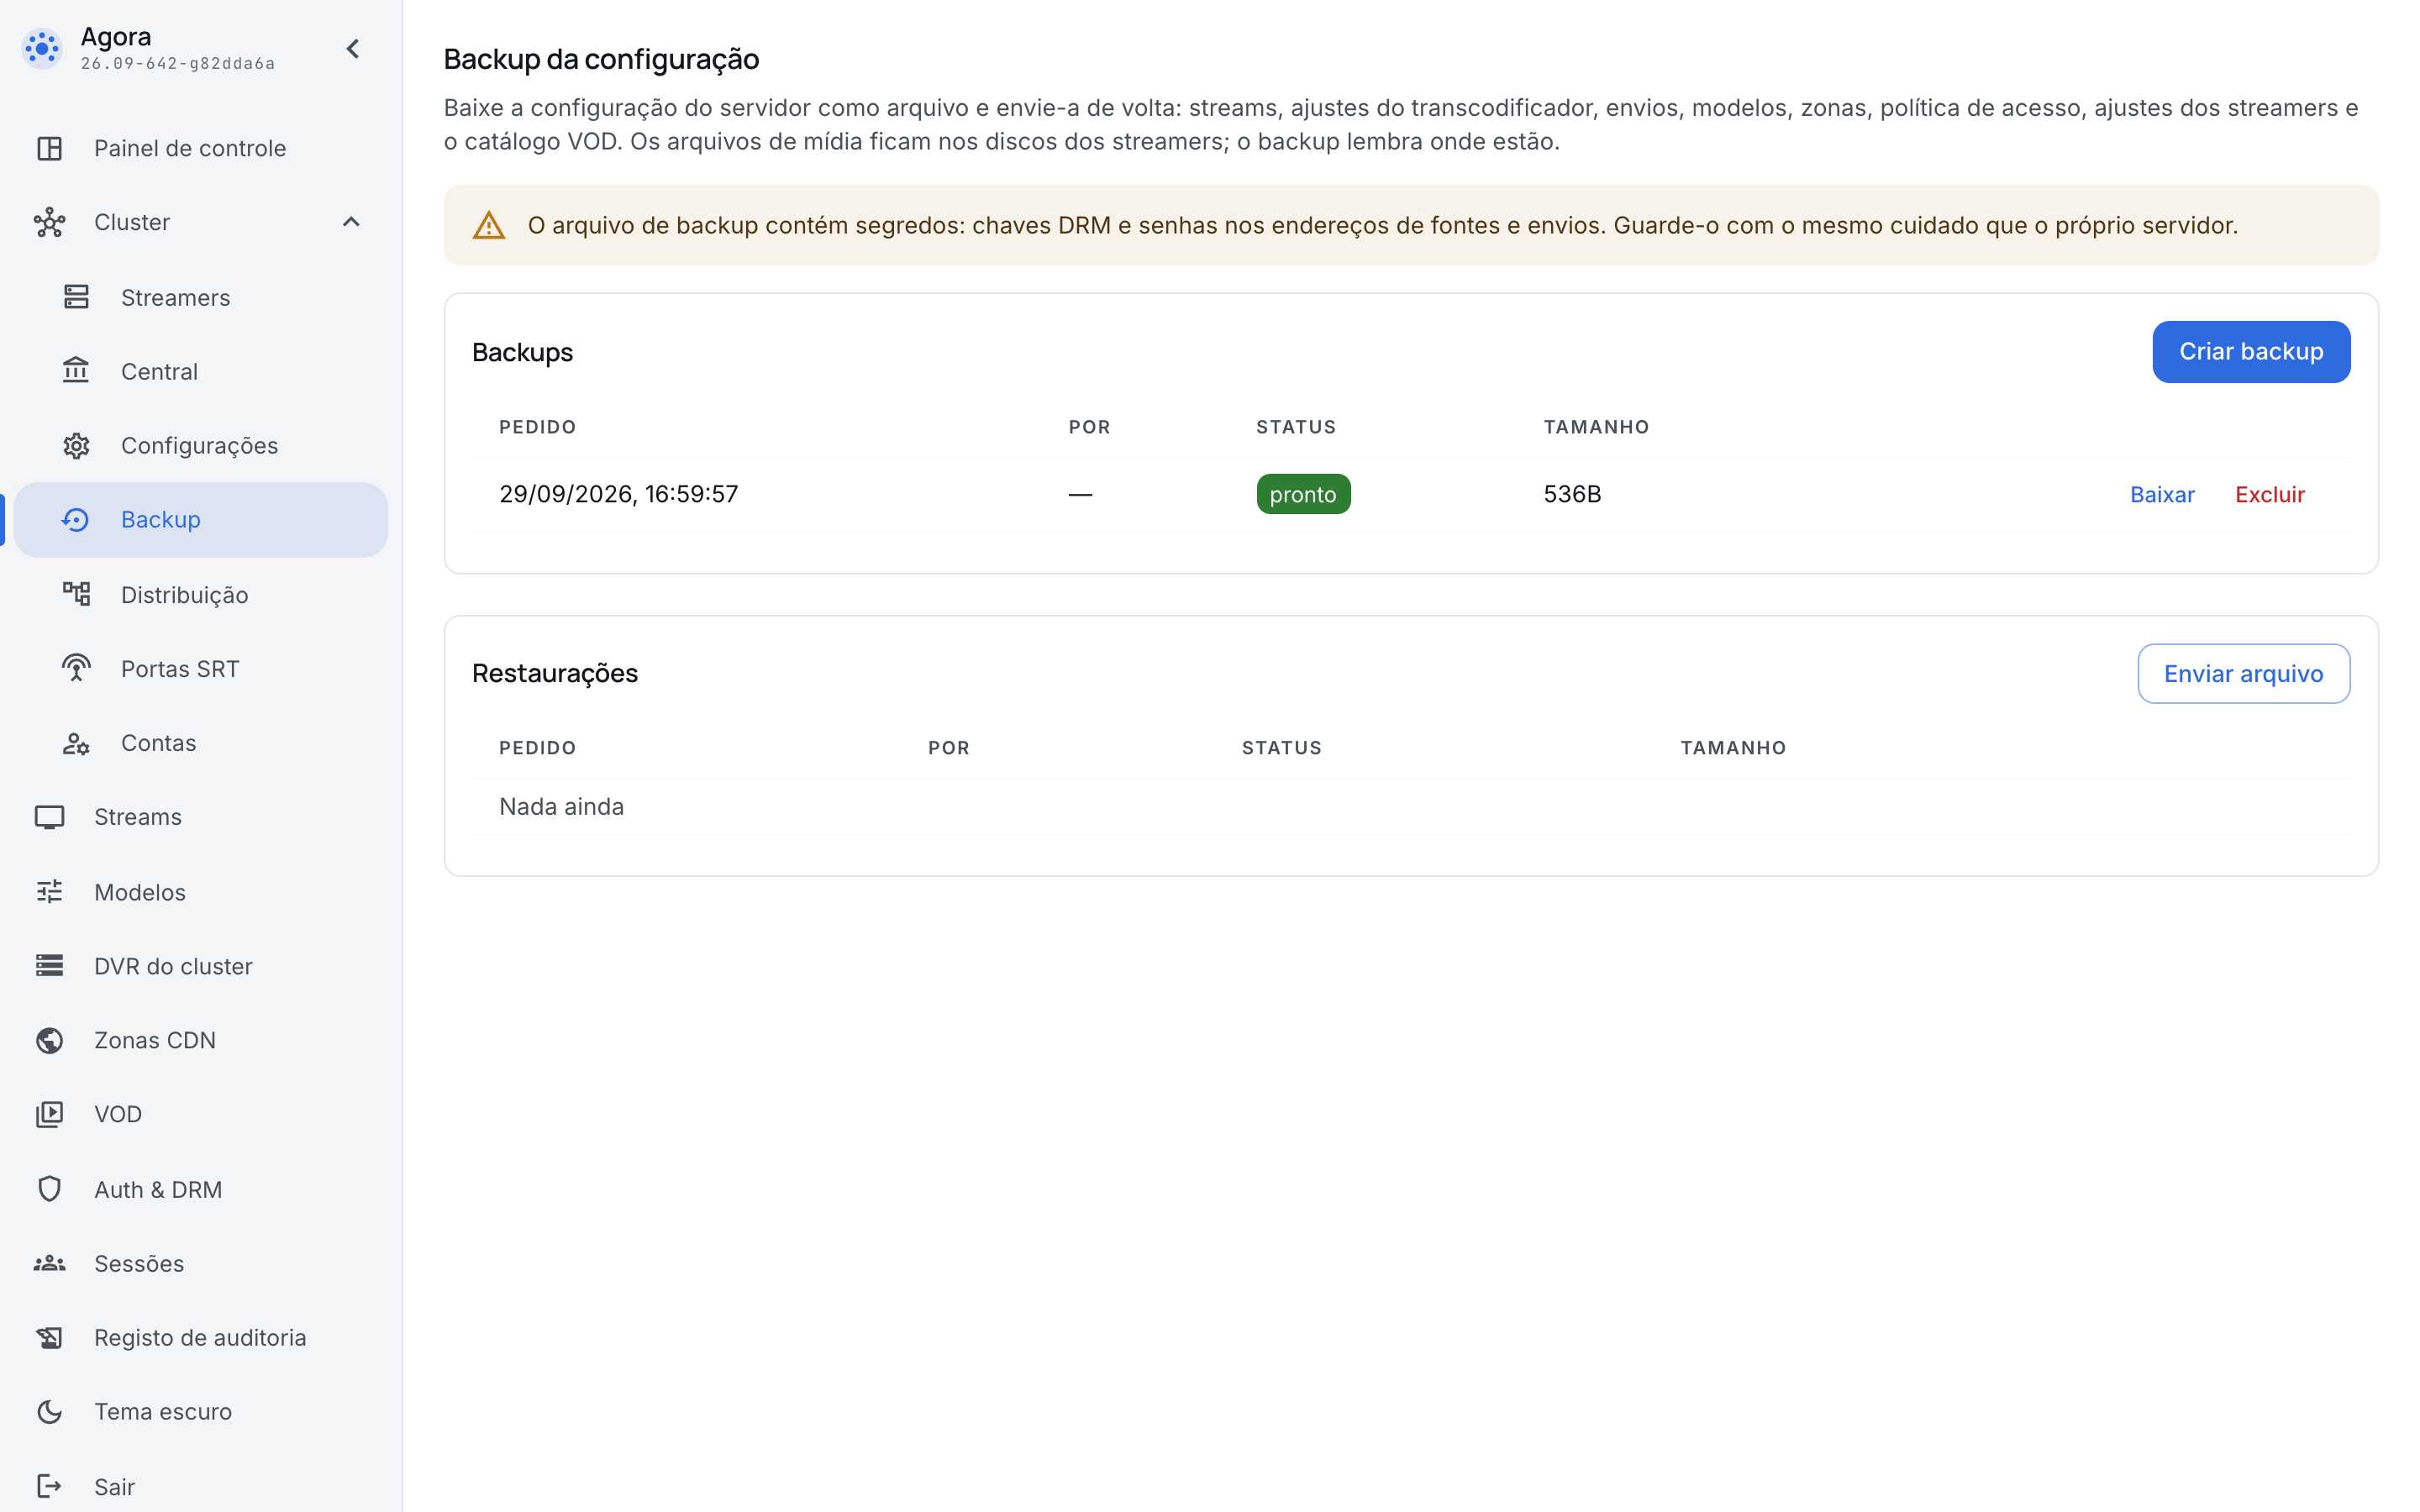Download the backup via Baixar link

[2162, 494]
